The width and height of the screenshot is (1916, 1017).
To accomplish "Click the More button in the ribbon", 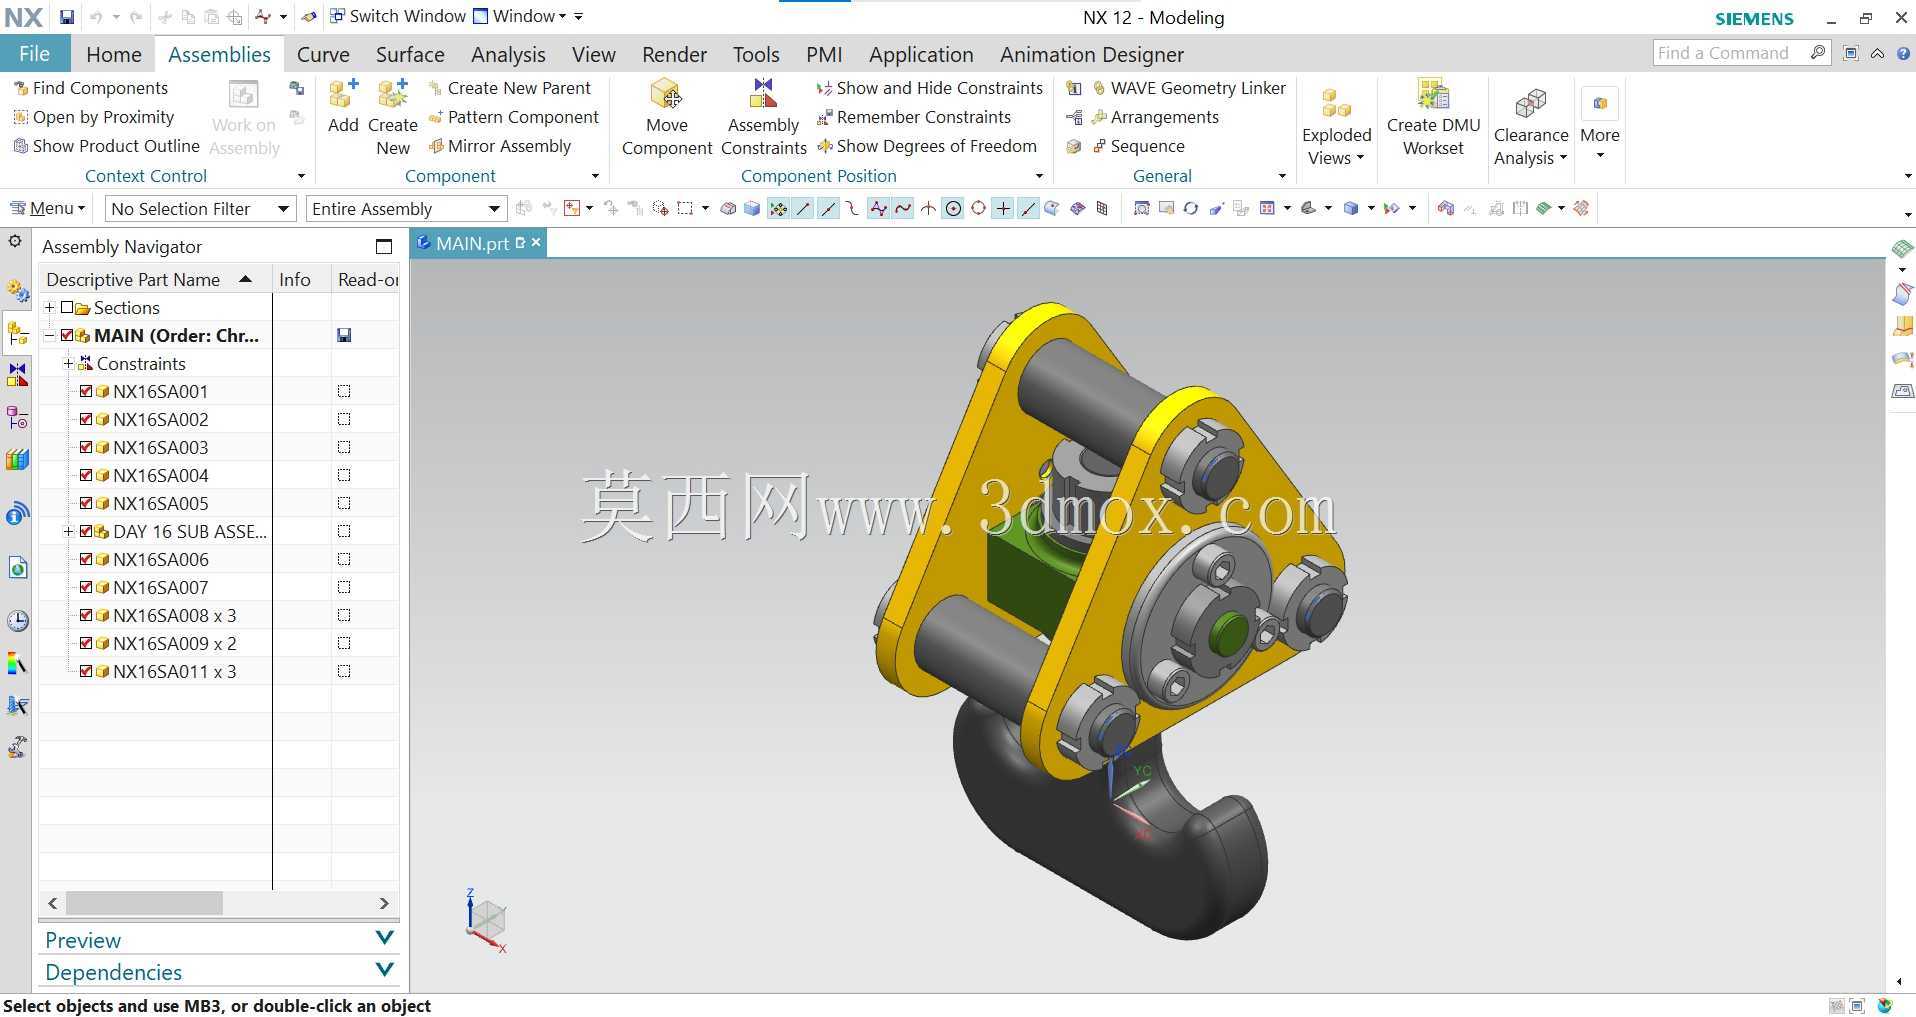I will tap(1599, 122).
